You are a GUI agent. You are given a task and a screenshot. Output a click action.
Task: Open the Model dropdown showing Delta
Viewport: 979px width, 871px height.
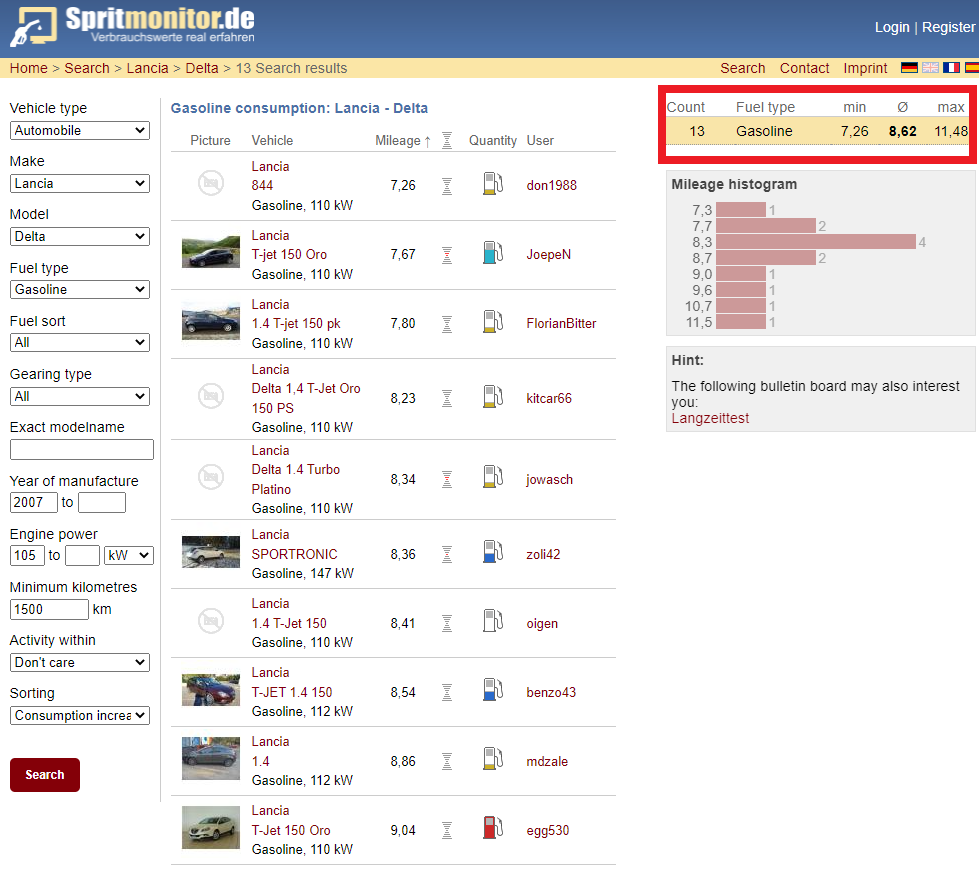click(x=80, y=237)
